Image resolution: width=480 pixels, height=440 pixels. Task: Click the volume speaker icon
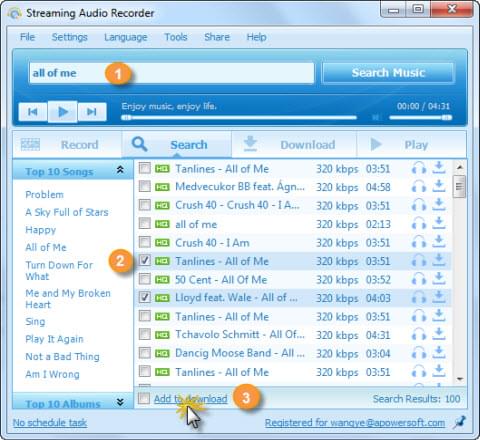(x=376, y=117)
